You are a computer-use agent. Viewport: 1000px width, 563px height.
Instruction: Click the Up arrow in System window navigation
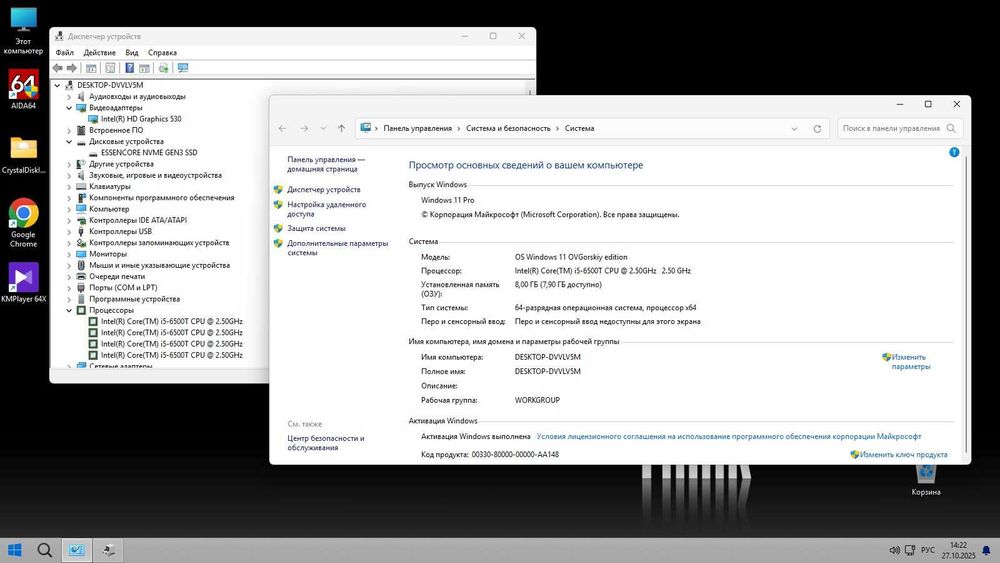pyautogui.click(x=341, y=128)
